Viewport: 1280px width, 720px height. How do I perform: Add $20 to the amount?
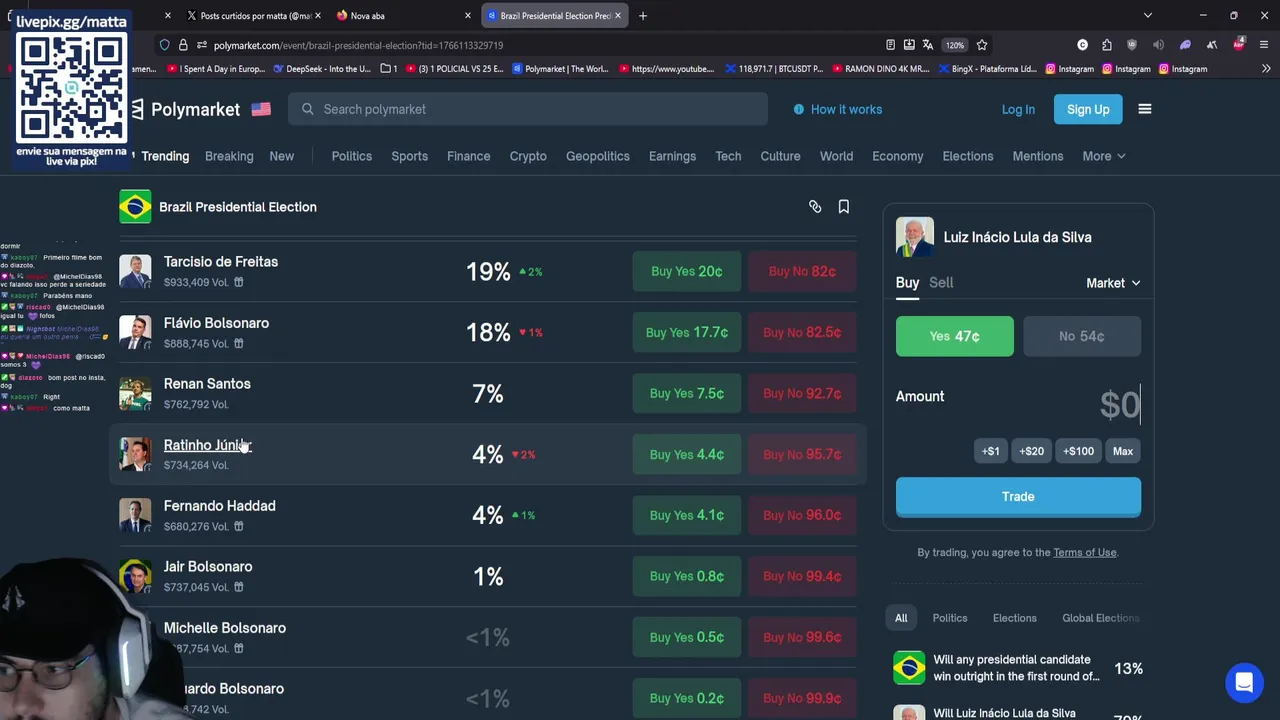click(1031, 451)
